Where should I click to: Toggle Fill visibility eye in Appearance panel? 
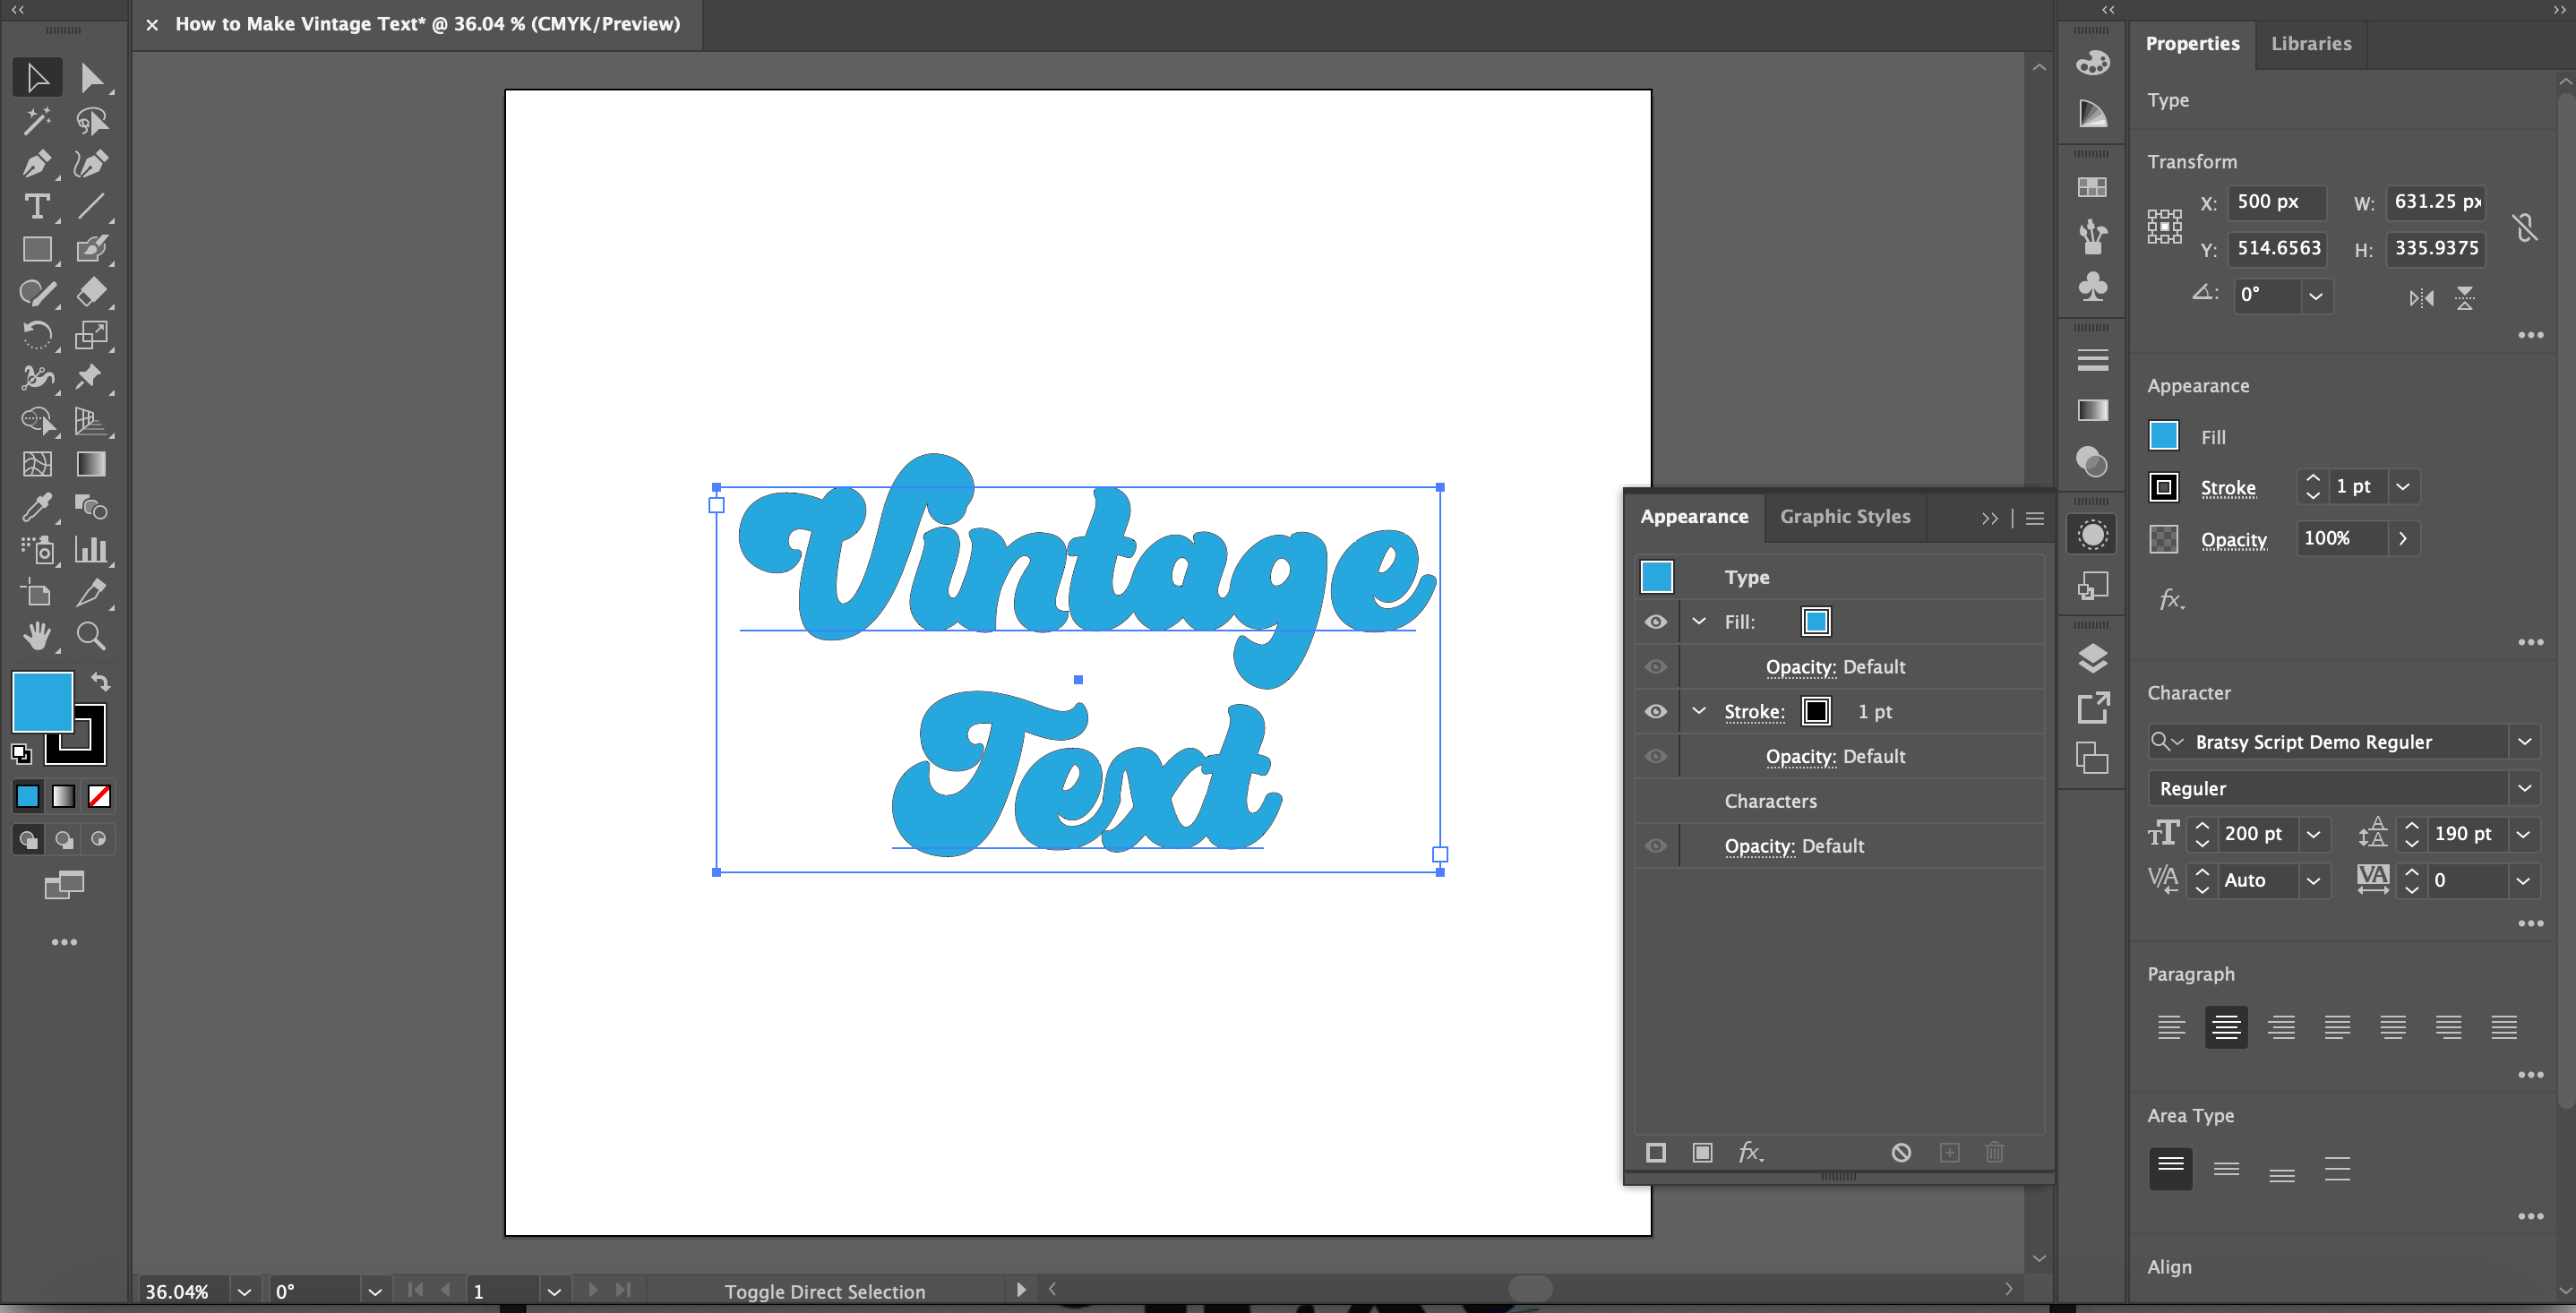(x=1656, y=622)
